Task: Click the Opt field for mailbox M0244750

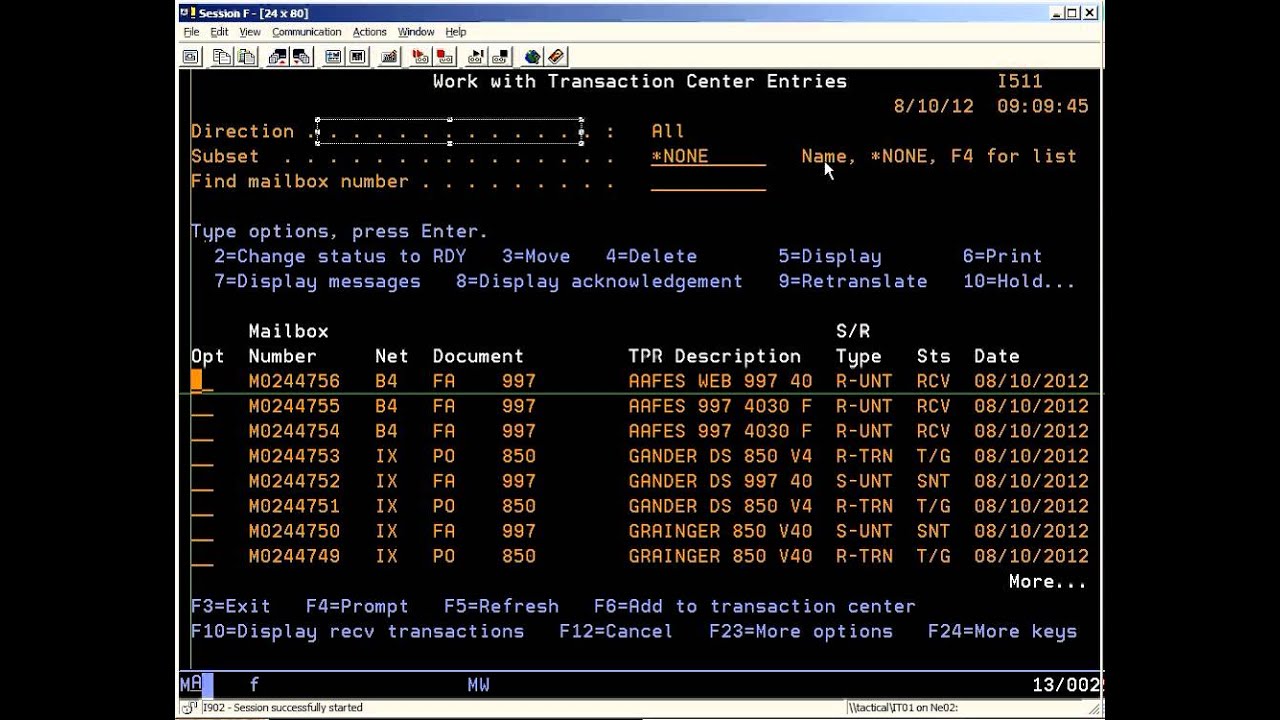Action: (x=202, y=532)
